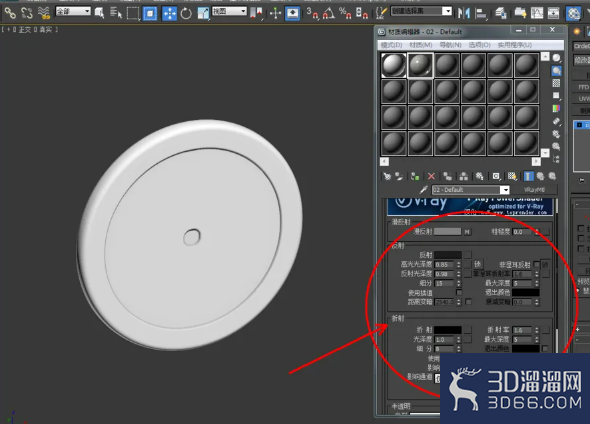Toggle the Angle Snap button

click(328, 13)
